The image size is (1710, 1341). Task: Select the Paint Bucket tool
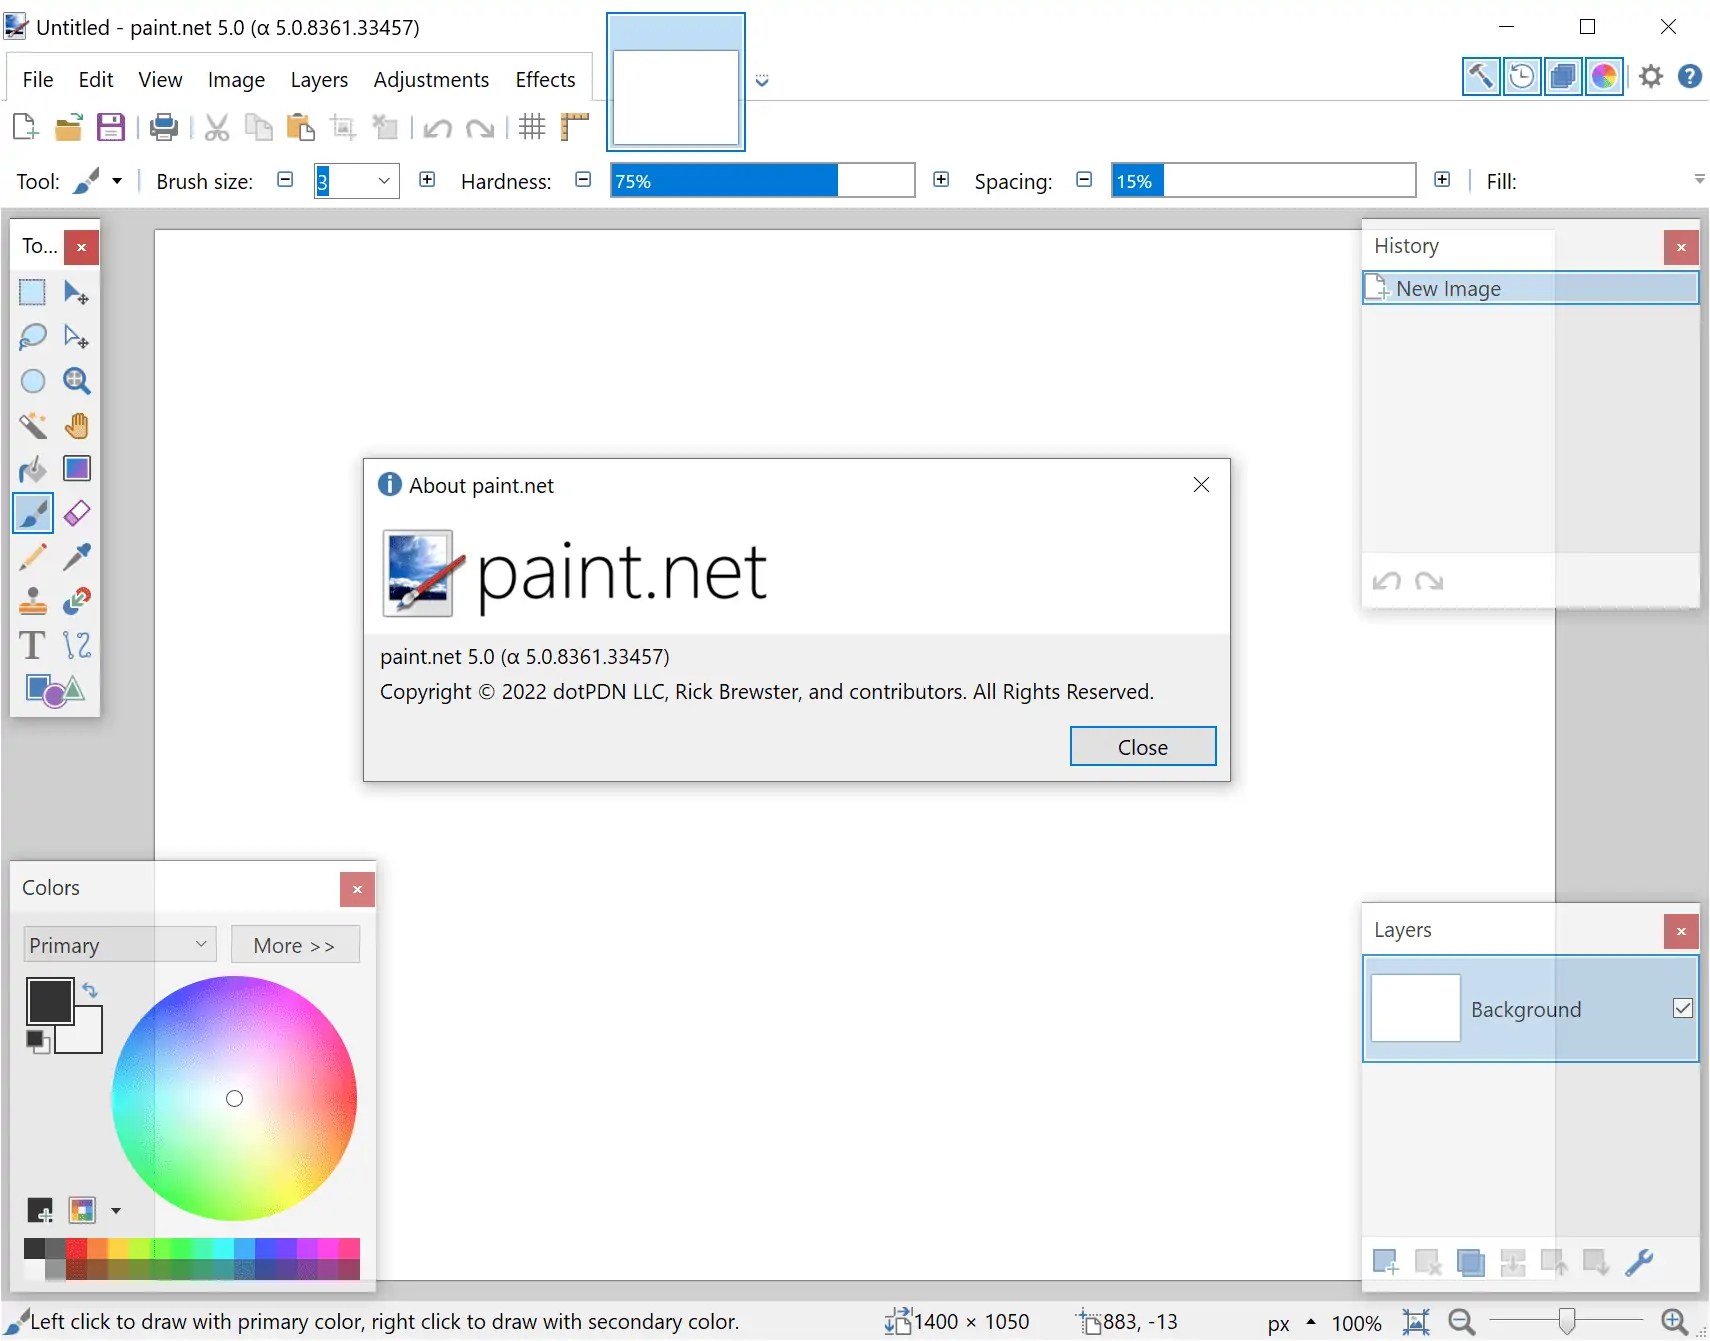pos(33,469)
